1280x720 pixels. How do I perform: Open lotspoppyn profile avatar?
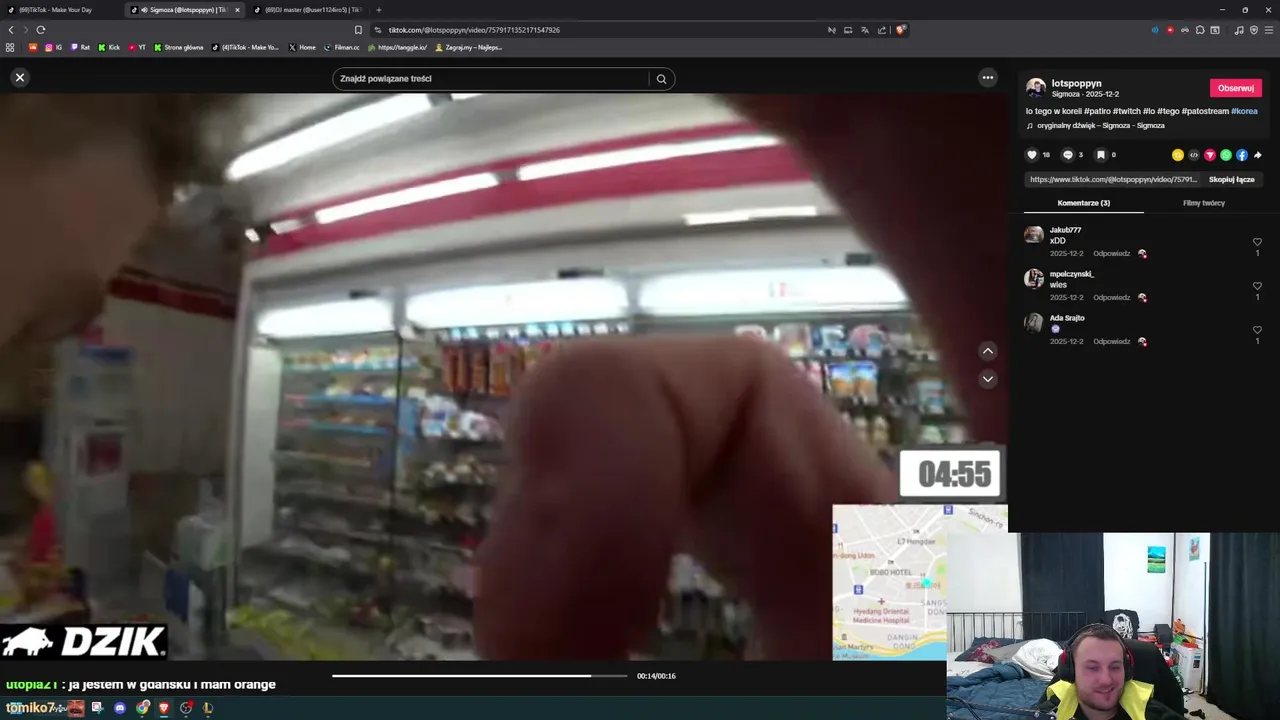tap(1036, 88)
